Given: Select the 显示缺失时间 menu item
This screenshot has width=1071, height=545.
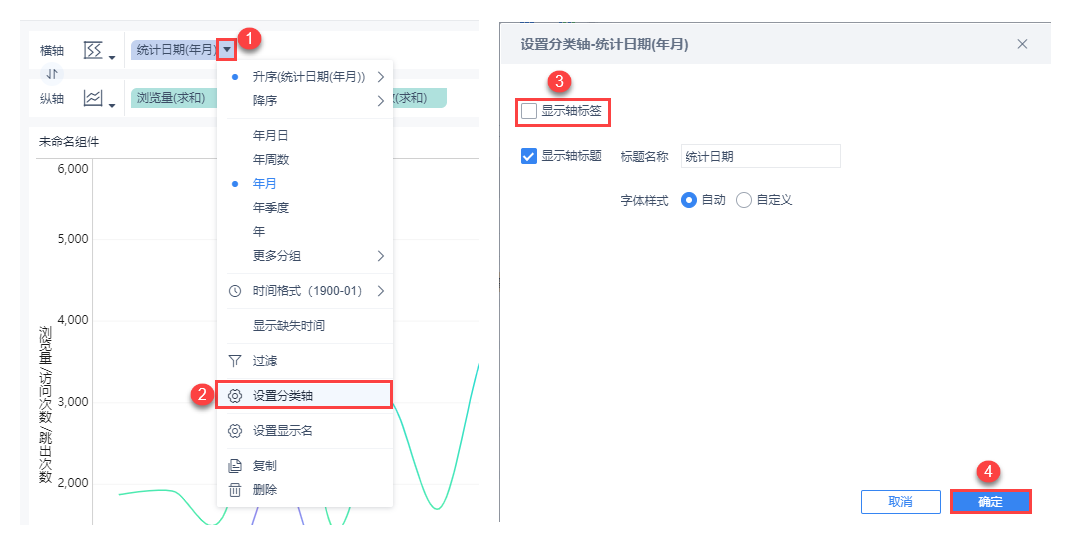Looking at the screenshot, I should point(288,326).
